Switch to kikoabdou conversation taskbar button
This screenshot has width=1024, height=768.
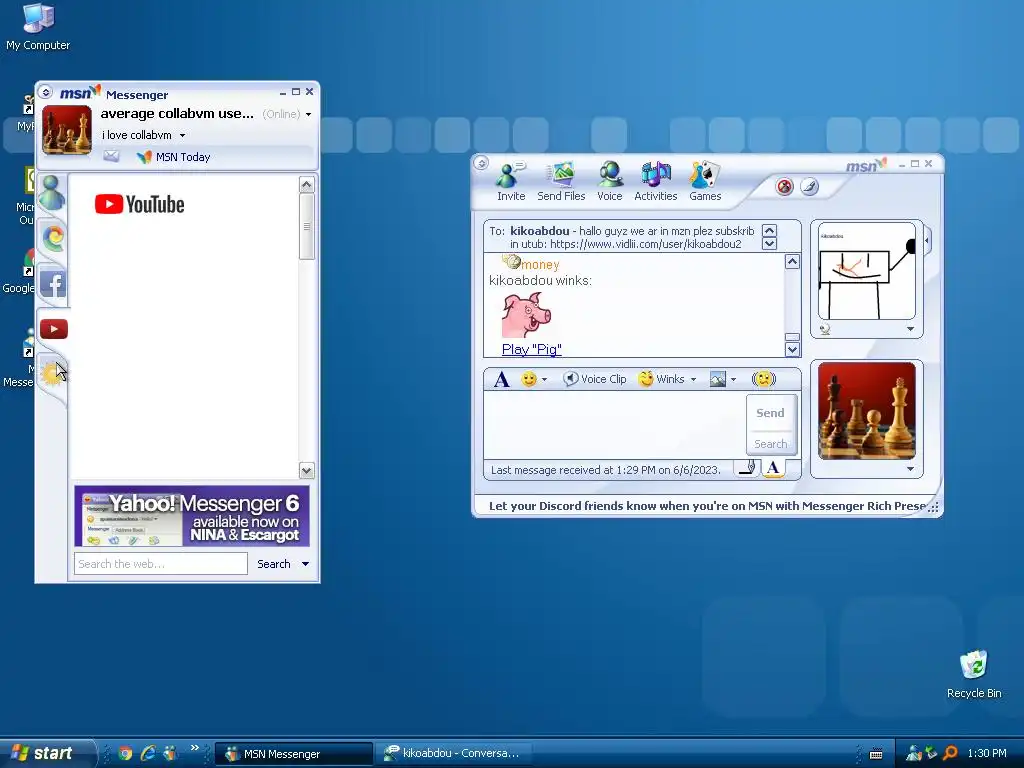(455, 754)
